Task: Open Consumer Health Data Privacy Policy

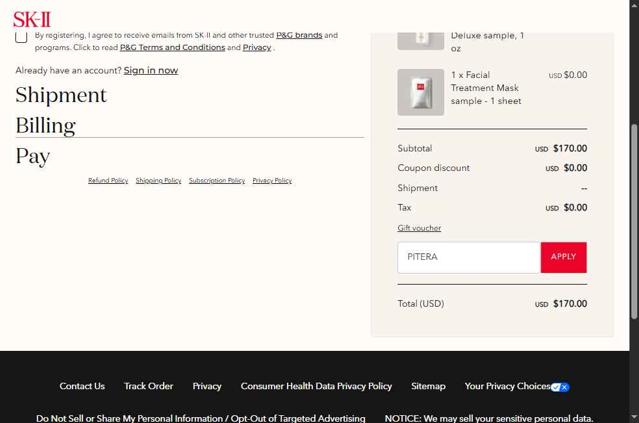Action: 316,386
